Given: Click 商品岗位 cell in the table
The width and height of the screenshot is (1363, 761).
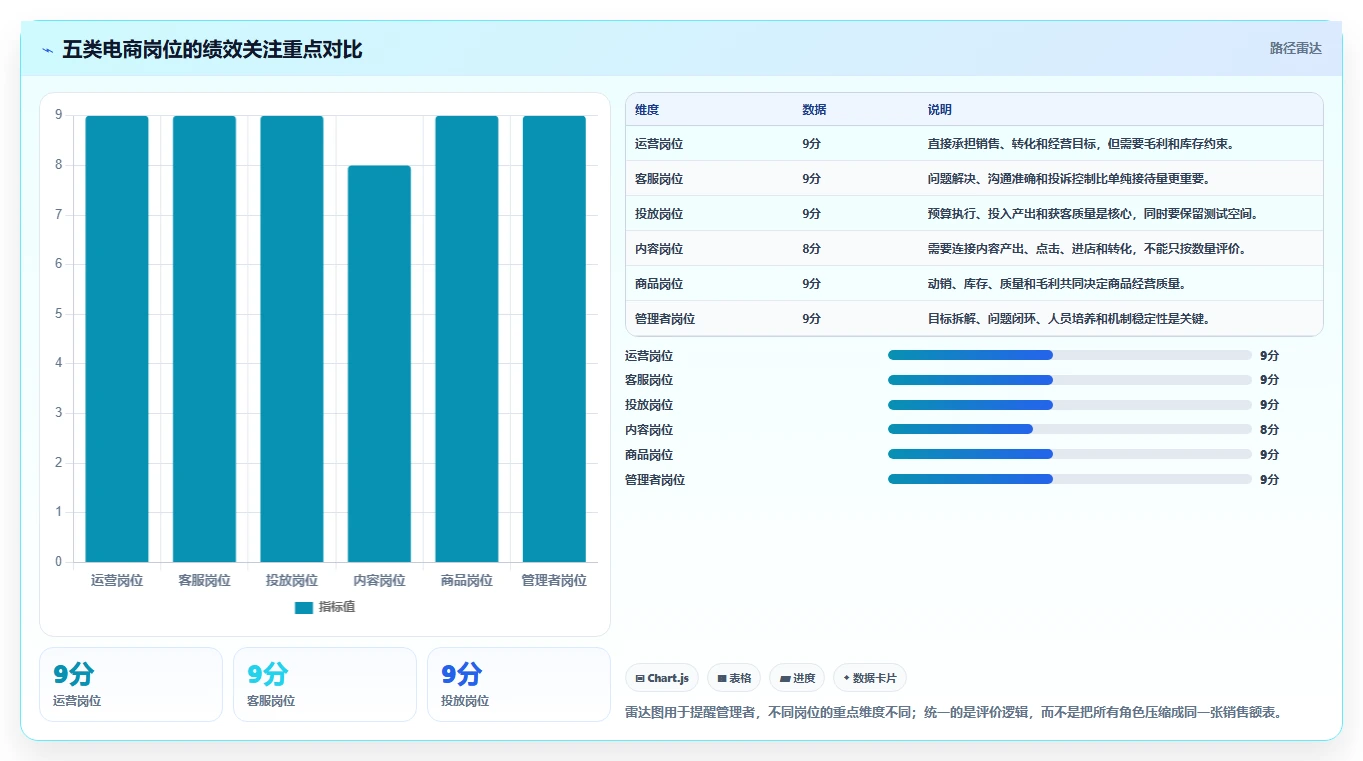Looking at the screenshot, I should point(659,284).
